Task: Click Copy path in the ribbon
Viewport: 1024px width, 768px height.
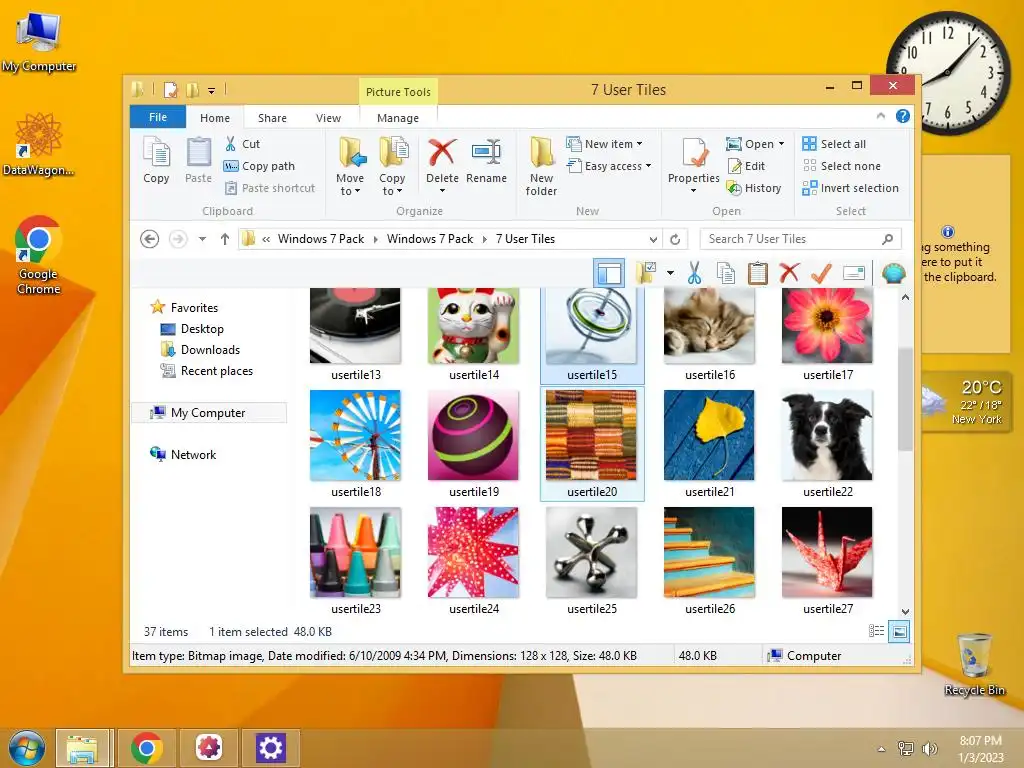Action: point(259,166)
